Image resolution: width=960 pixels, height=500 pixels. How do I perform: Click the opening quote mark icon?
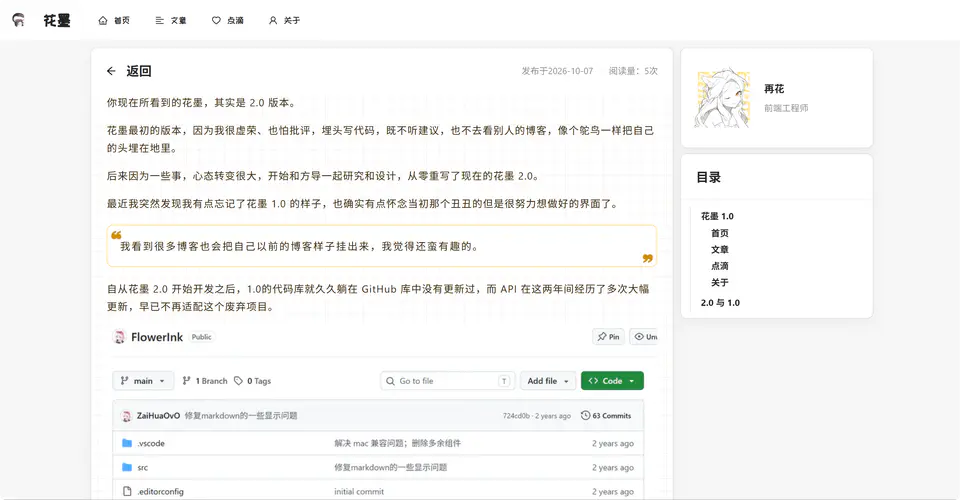[x=116, y=235]
